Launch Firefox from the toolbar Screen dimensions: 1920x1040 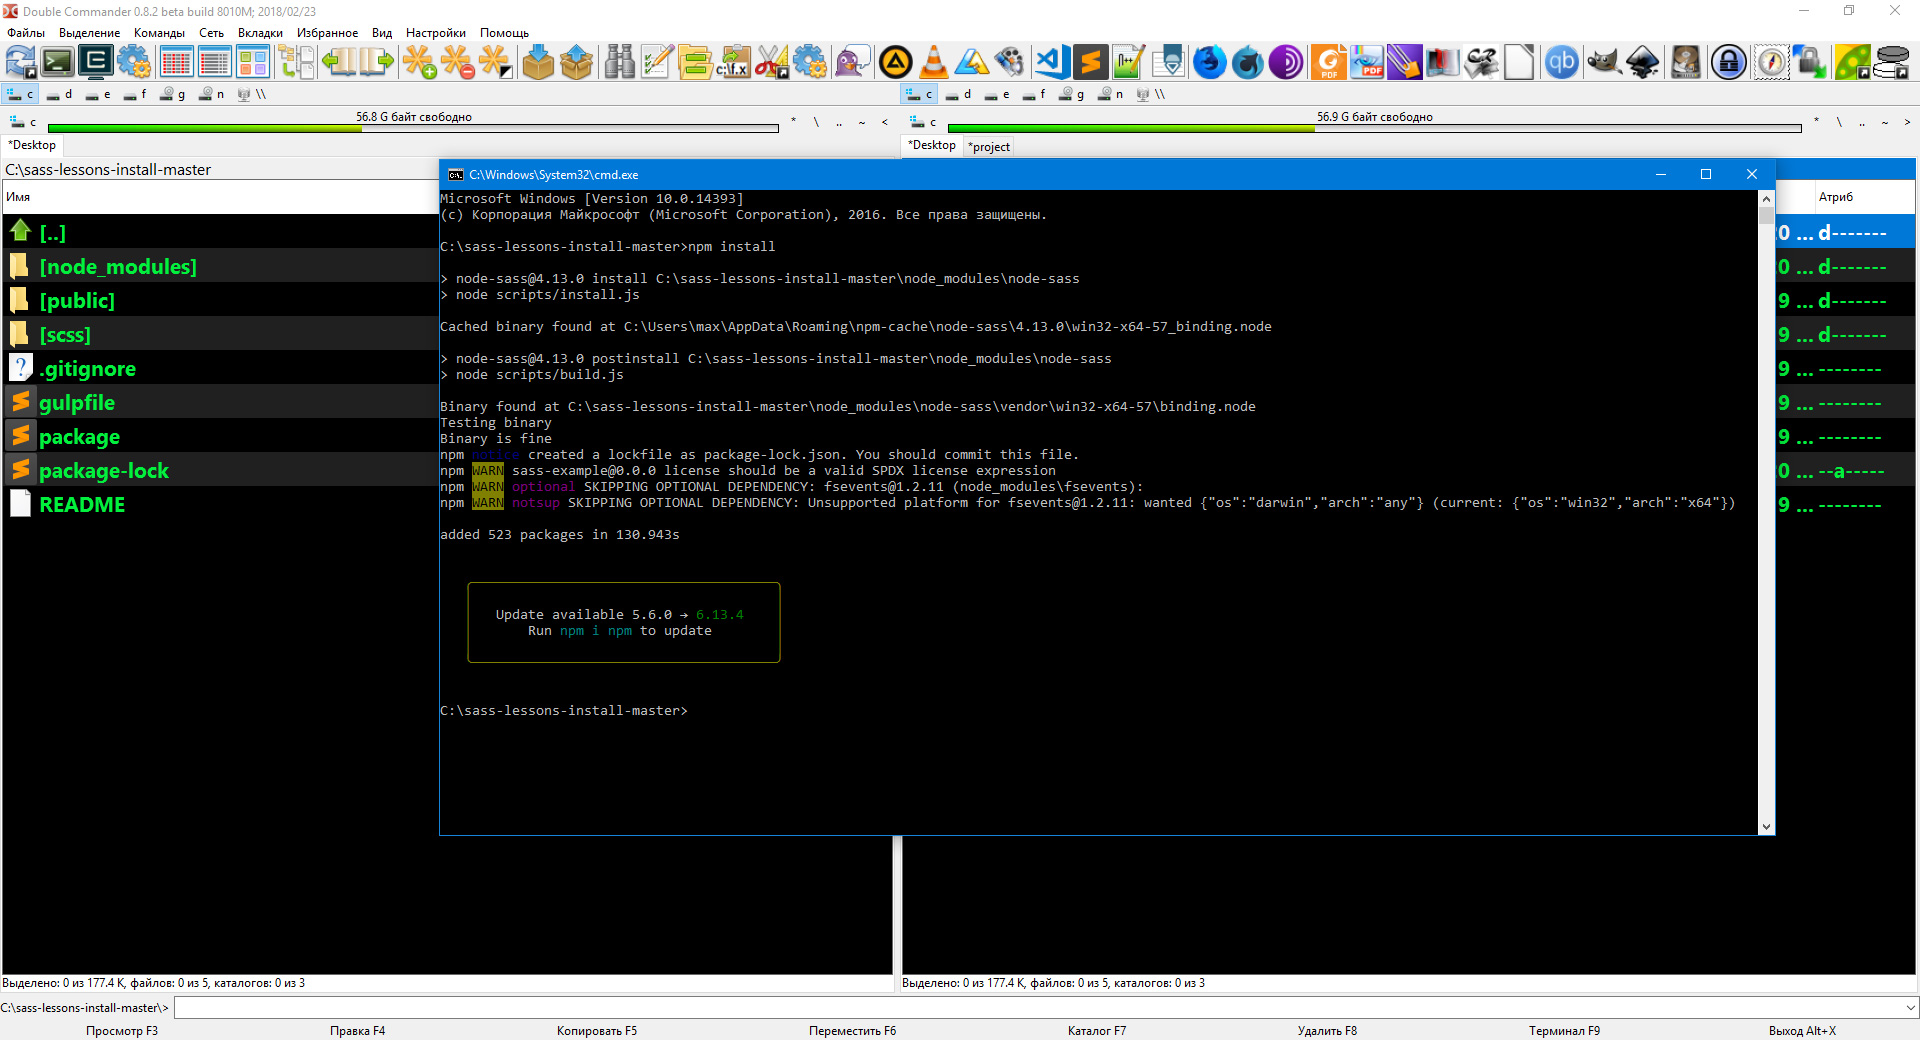click(x=1209, y=62)
